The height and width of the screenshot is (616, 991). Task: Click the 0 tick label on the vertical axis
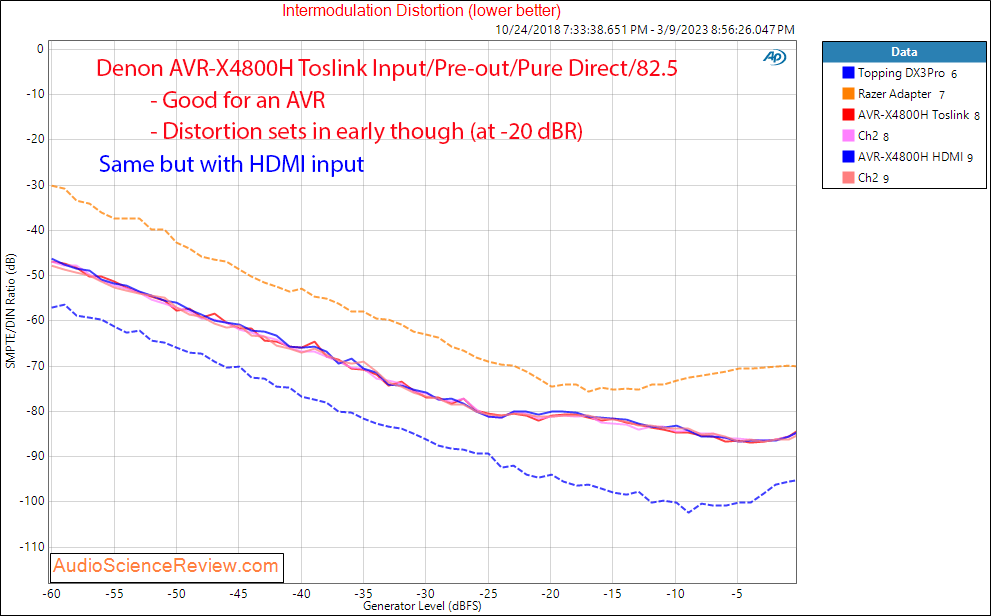(40, 49)
